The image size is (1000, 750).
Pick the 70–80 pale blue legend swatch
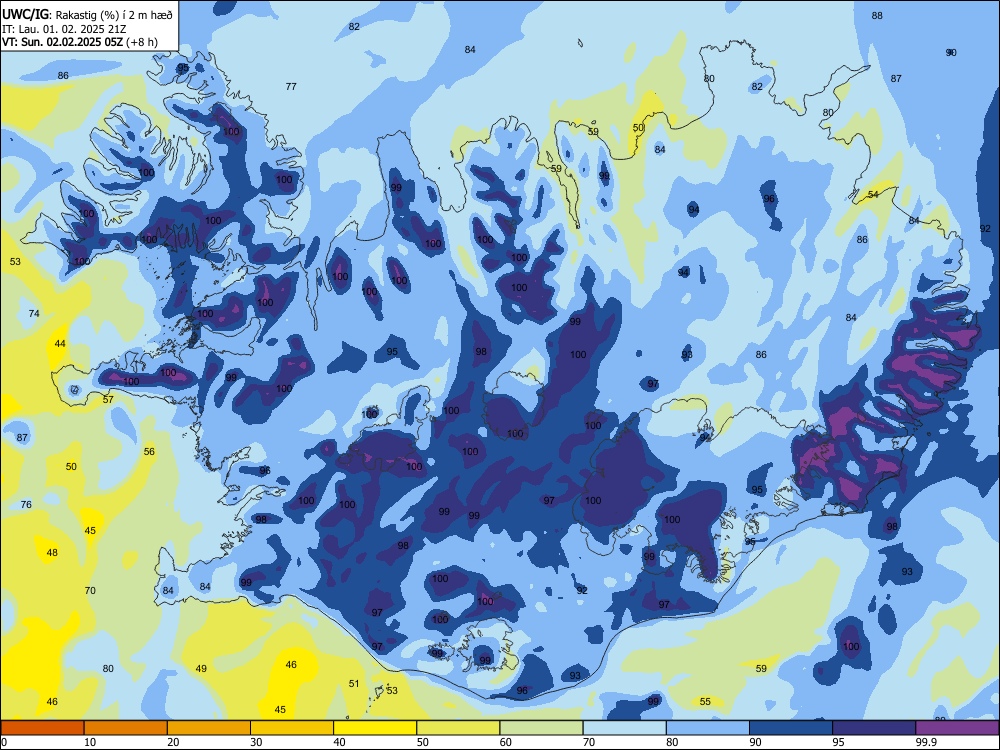point(624,728)
